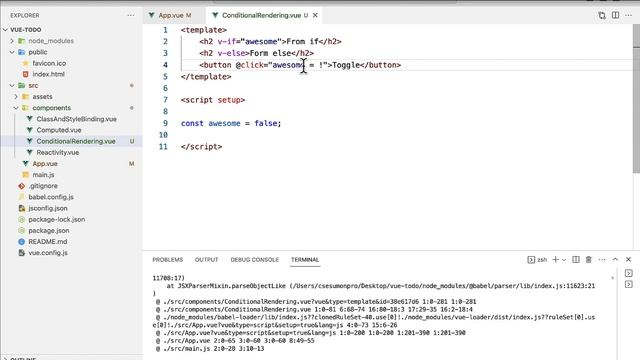640x360 pixels.
Task: Open README.md file
Action: (x=48, y=242)
